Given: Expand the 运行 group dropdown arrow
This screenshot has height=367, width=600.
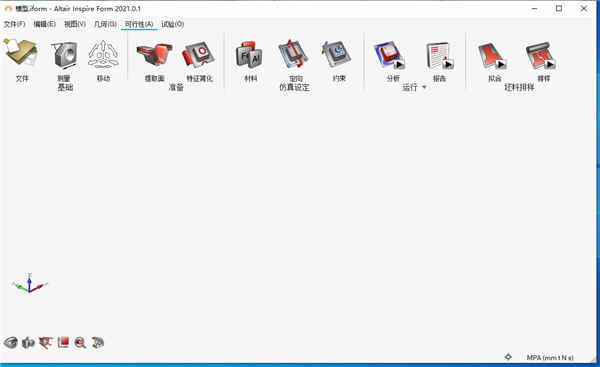Looking at the screenshot, I should tap(424, 87).
